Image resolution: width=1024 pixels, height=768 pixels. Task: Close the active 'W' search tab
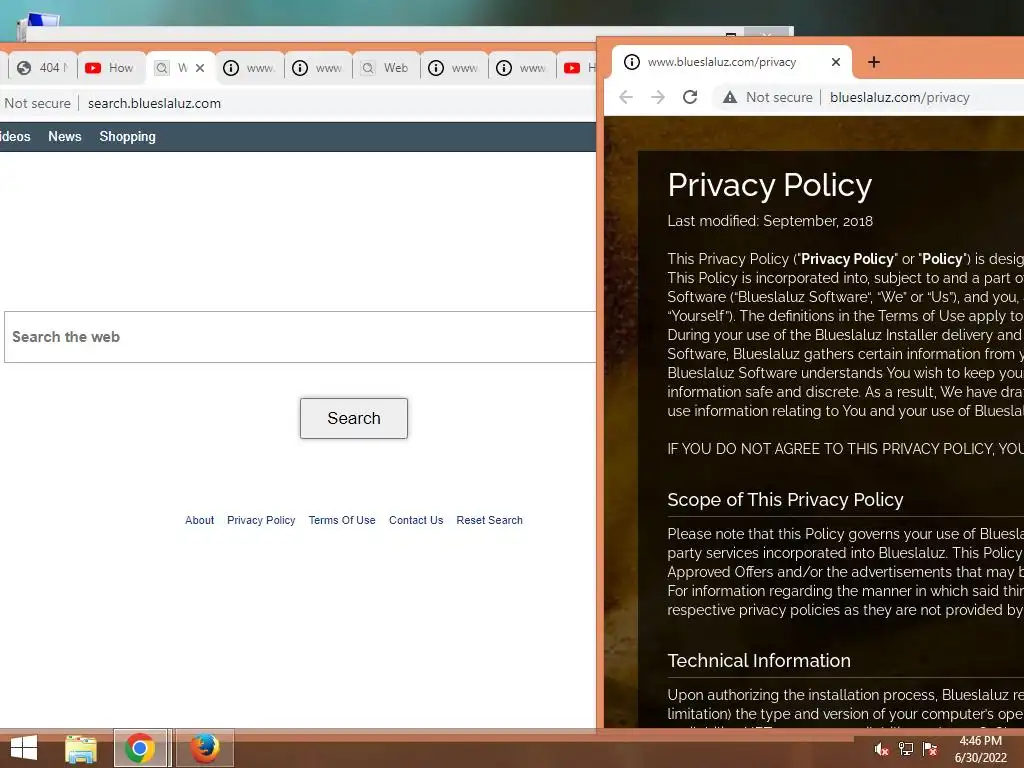click(x=200, y=68)
